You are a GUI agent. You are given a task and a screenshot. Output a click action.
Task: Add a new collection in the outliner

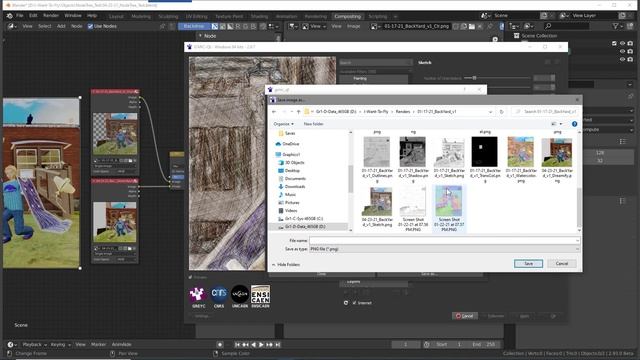[631, 26]
